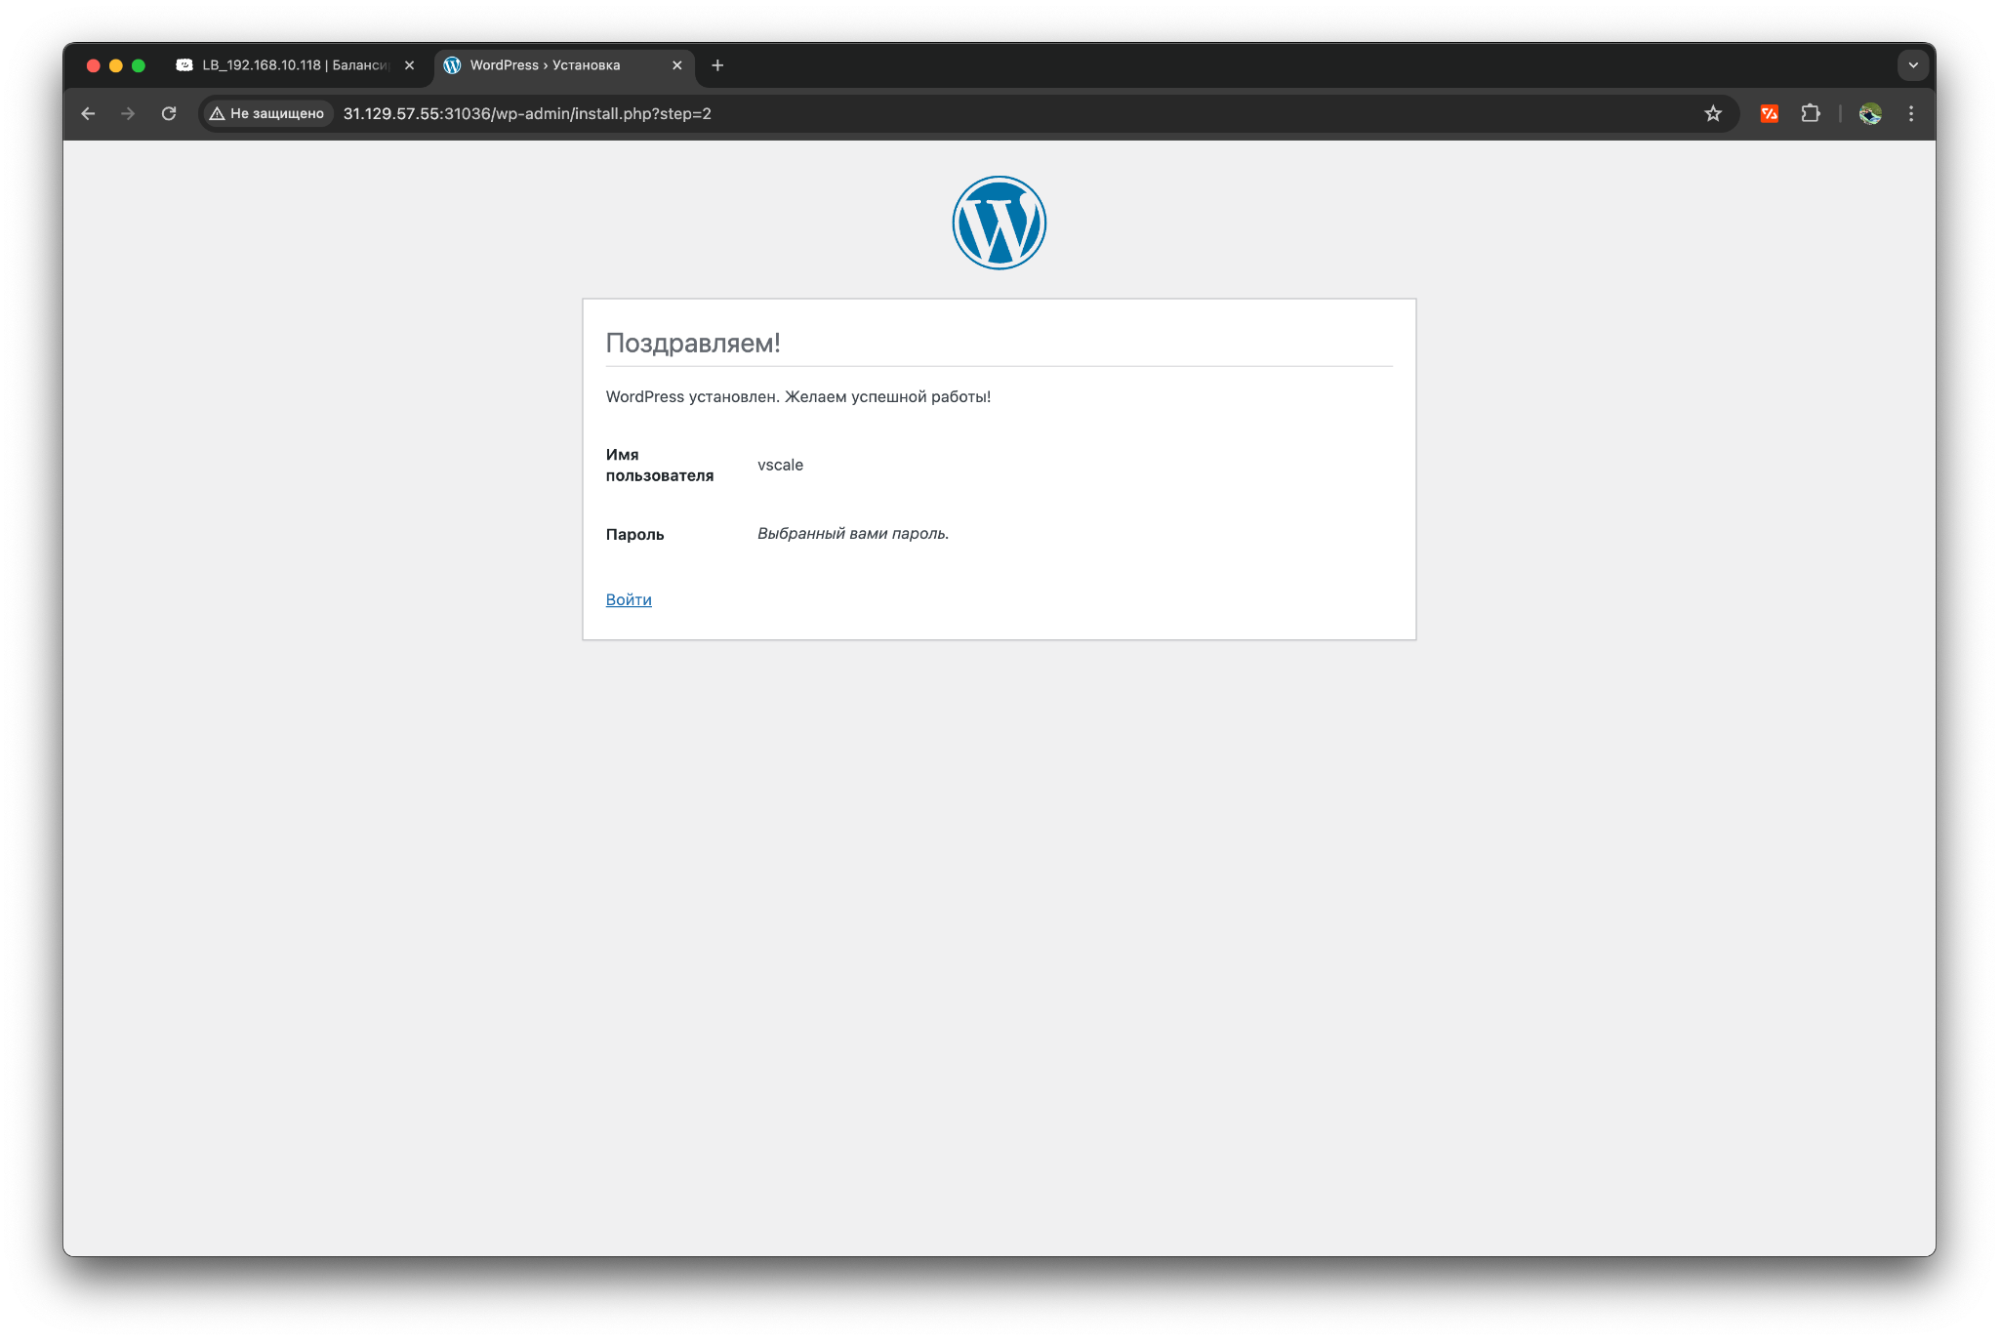
Task: Open the Chrome profile avatar
Action: (x=1869, y=113)
